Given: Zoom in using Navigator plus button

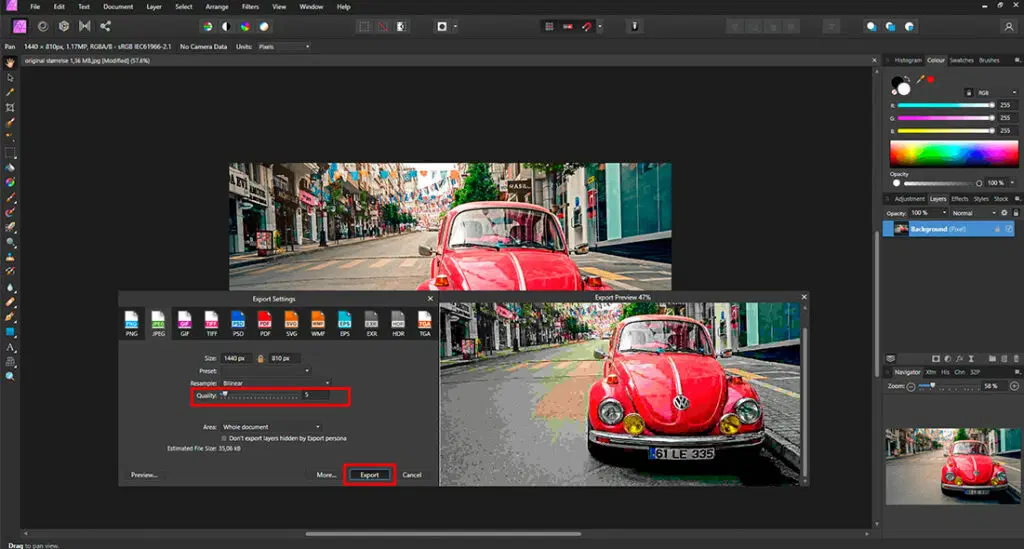Looking at the screenshot, I should point(1014,386).
